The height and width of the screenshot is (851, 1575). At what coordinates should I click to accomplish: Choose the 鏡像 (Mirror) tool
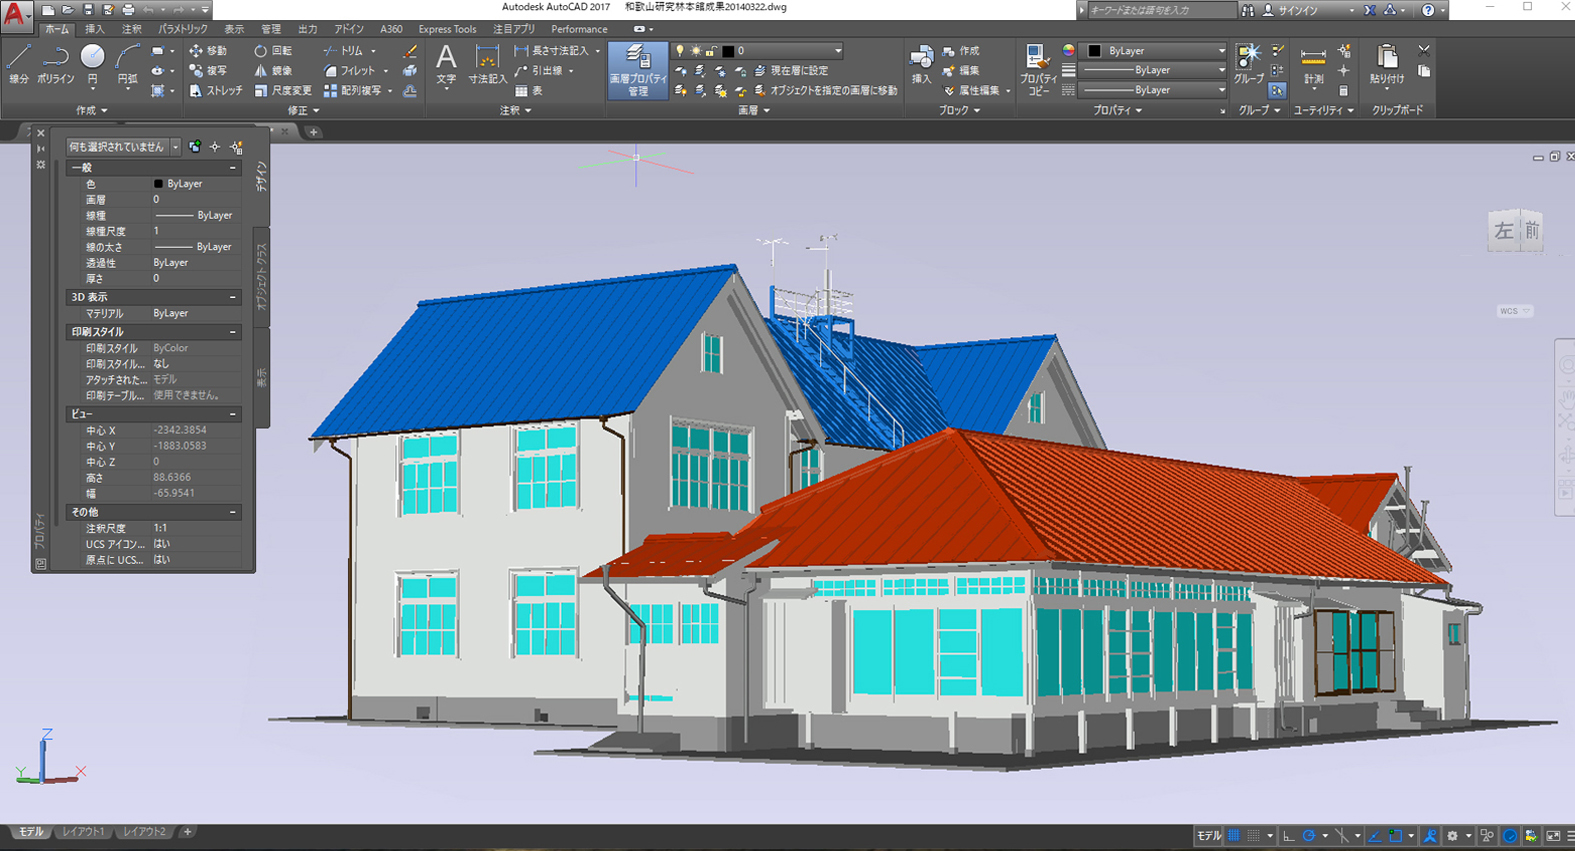pyautogui.click(x=273, y=71)
